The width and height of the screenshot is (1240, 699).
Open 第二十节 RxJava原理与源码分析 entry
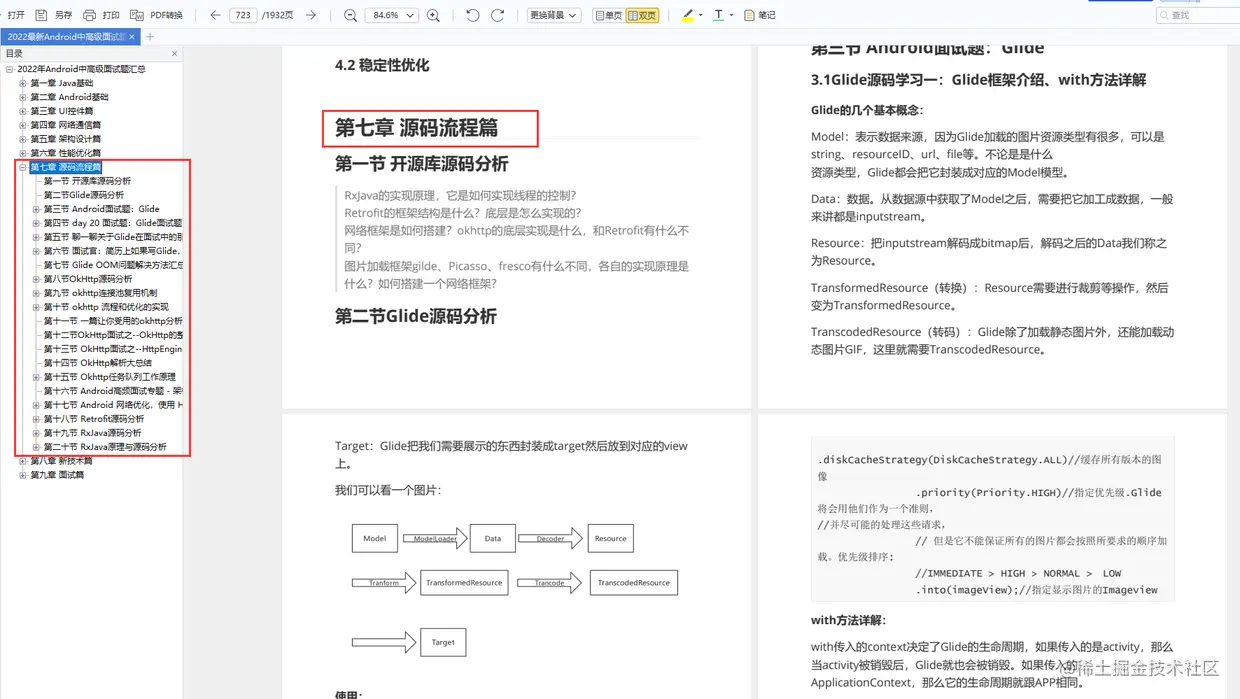coord(105,447)
